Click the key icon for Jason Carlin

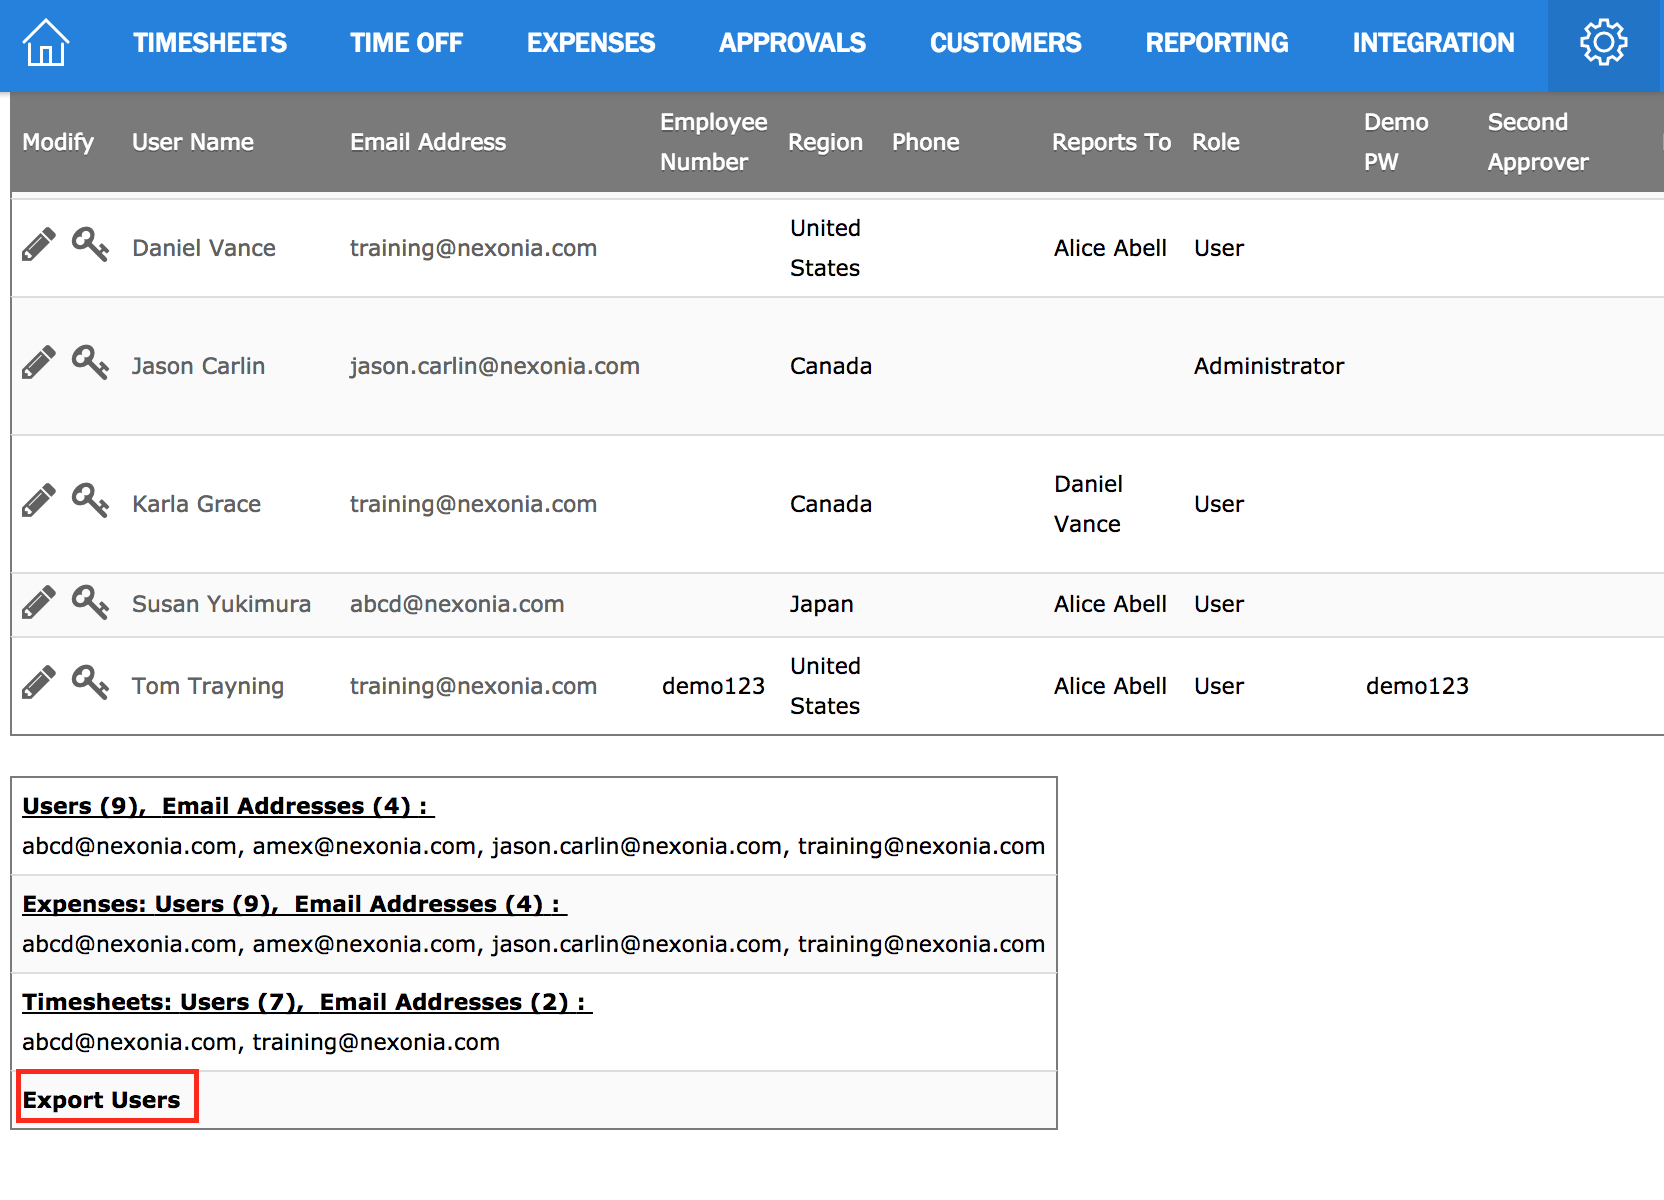coord(90,362)
